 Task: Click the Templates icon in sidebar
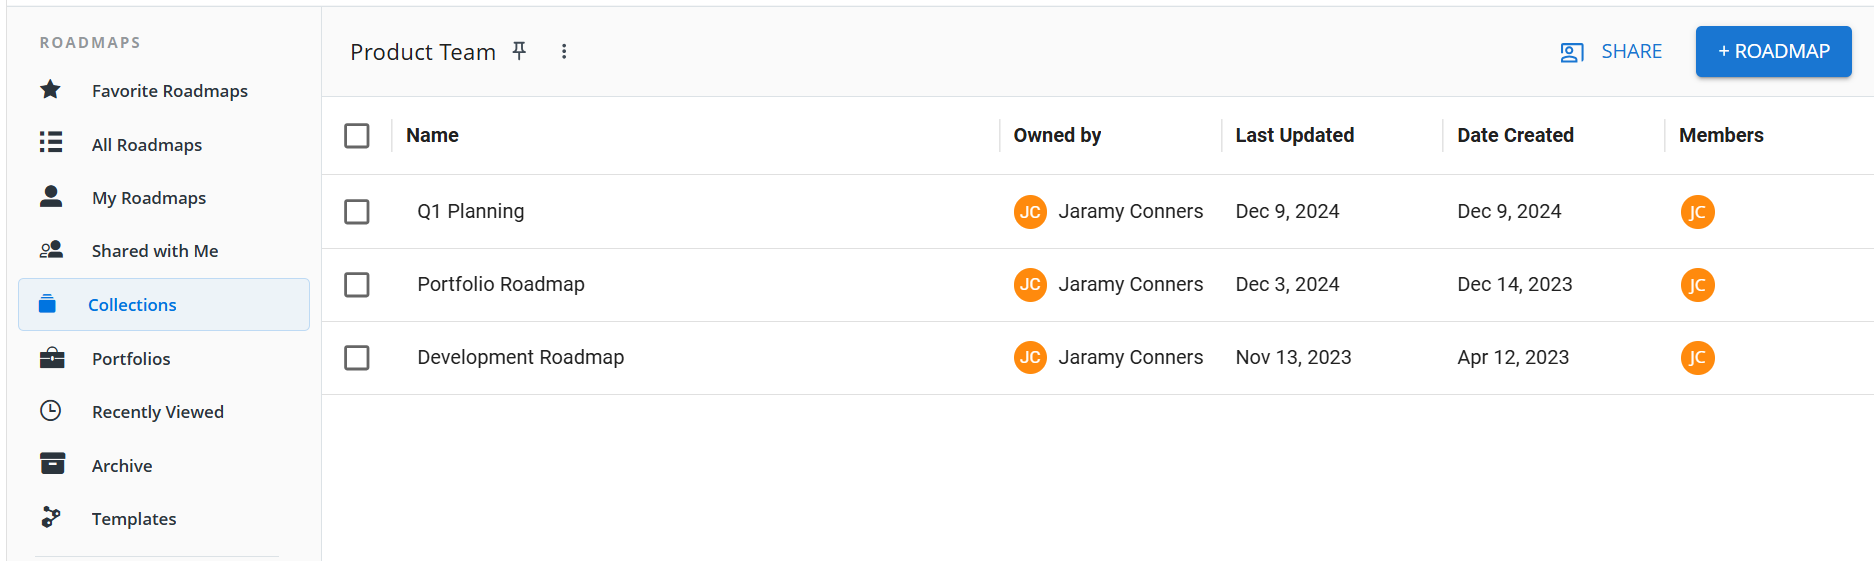pyautogui.click(x=51, y=517)
